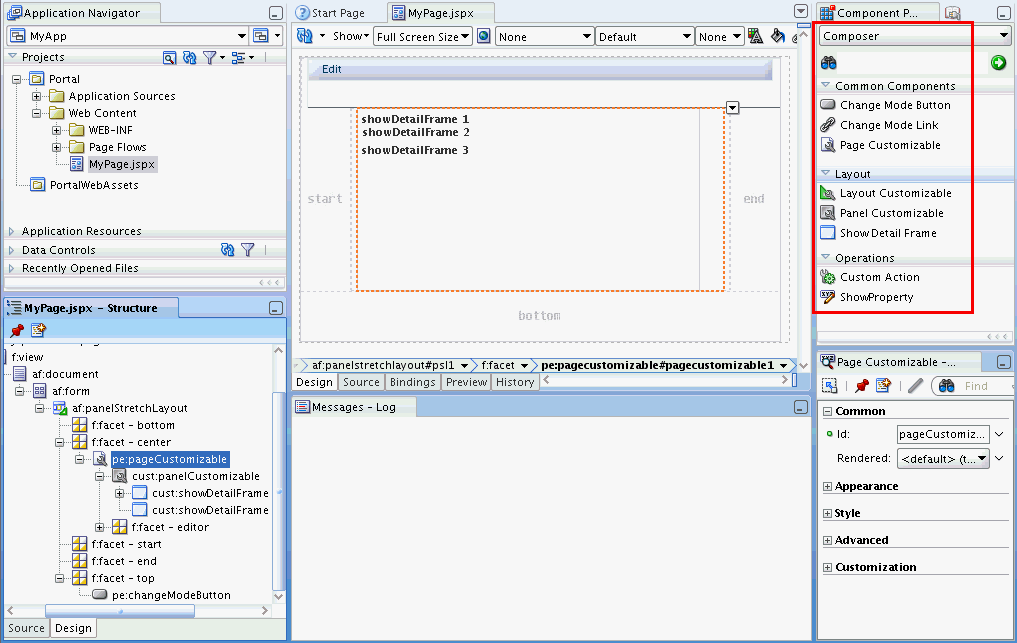Expand the Application Resources section
1017x643 pixels.
pos(11,231)
